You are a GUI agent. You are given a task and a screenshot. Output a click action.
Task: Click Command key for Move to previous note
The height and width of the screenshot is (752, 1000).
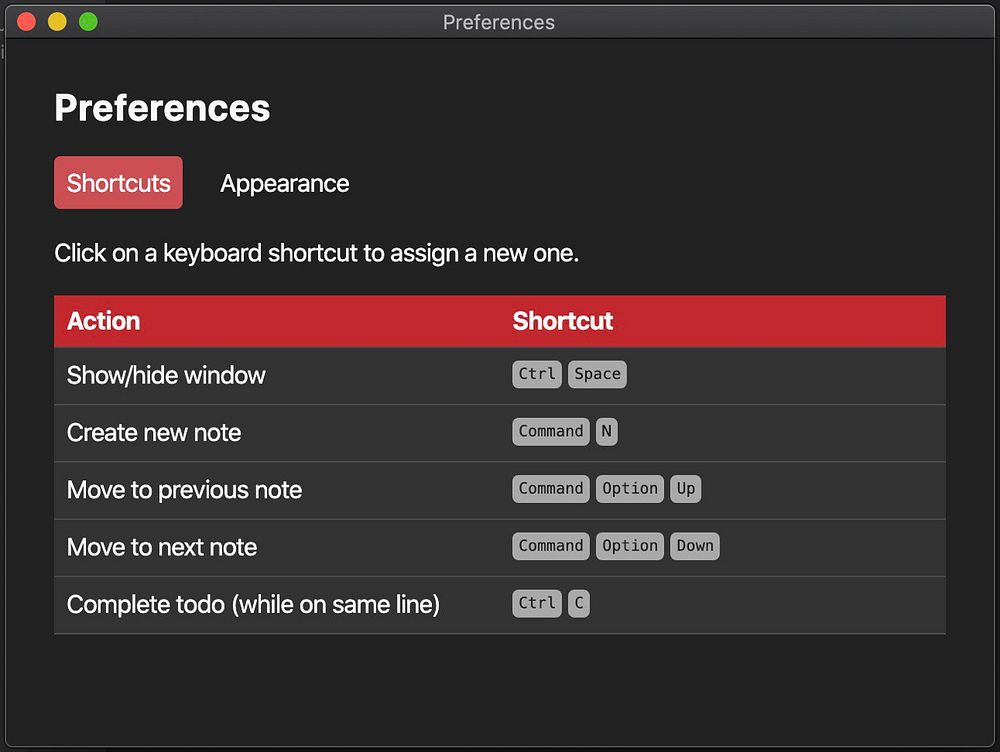(550, 488)
